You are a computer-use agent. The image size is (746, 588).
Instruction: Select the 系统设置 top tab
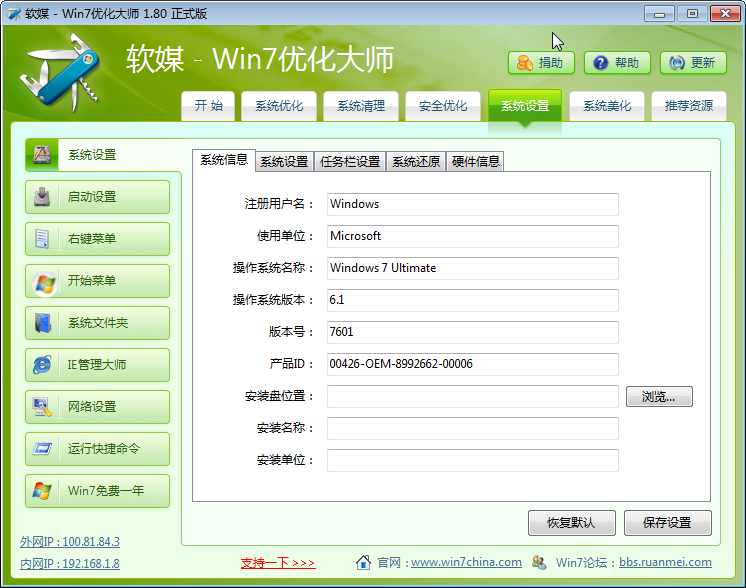click(x=525, y=106)
